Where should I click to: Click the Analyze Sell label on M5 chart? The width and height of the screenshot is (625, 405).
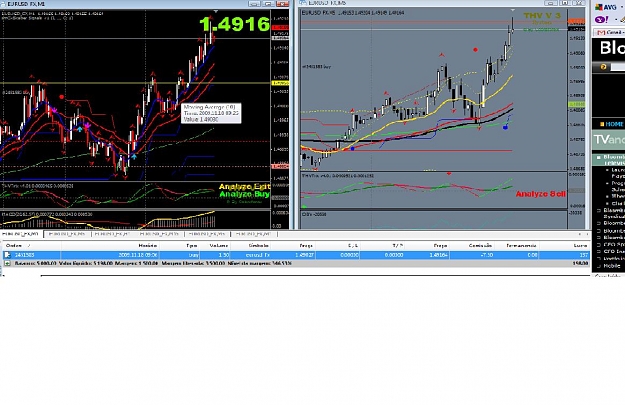coord(540,194)
